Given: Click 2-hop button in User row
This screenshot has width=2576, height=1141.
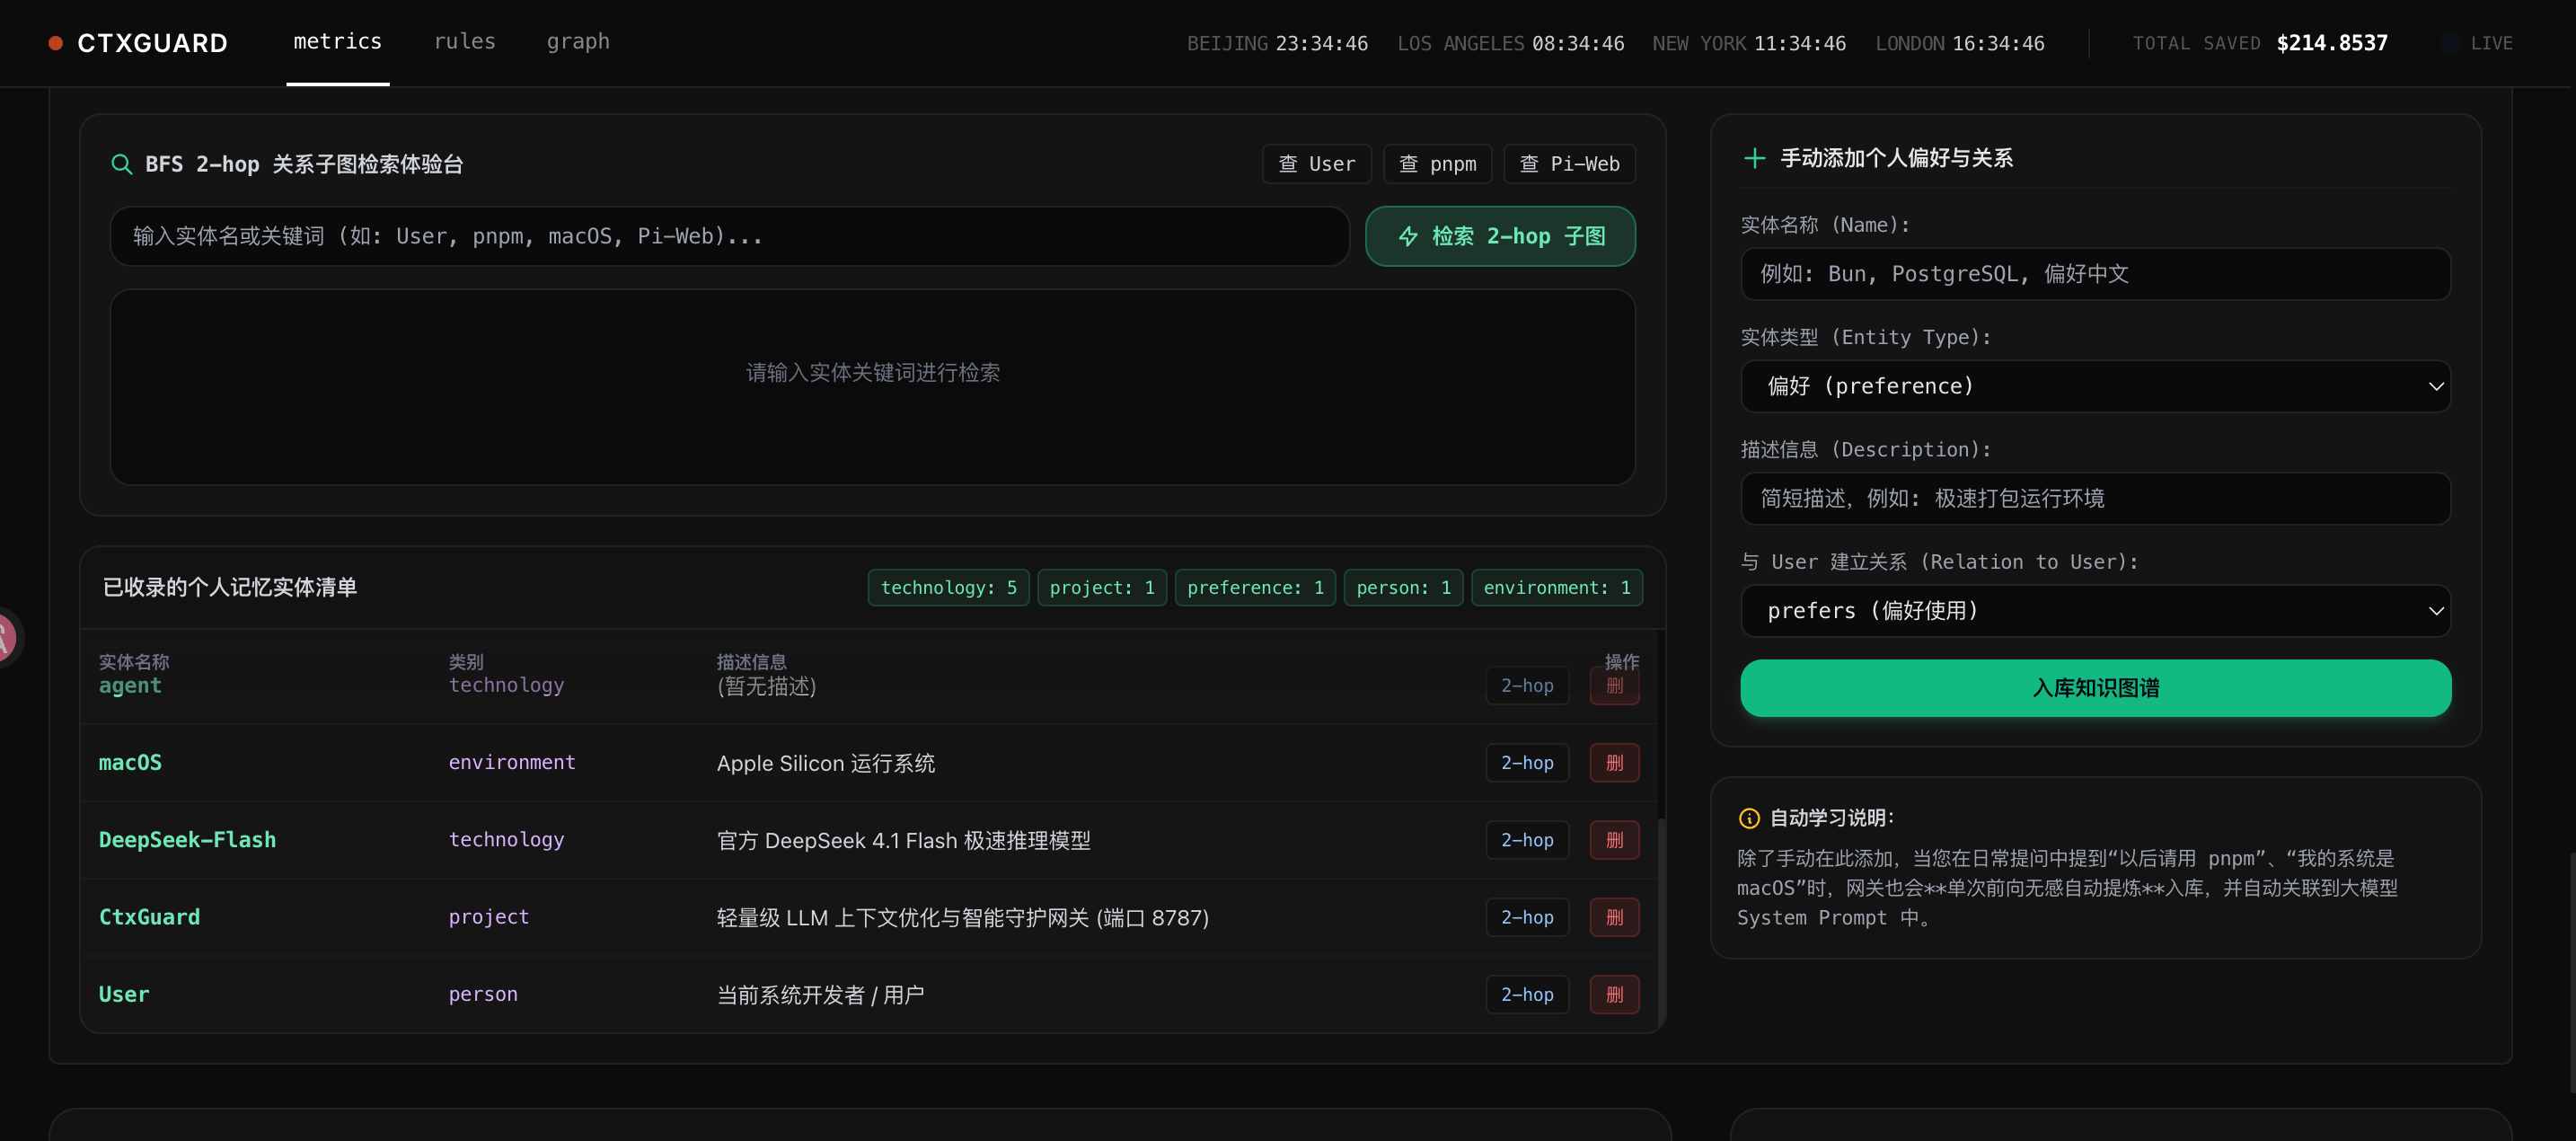Looking at the screenshot, I should coord(1527,995).
